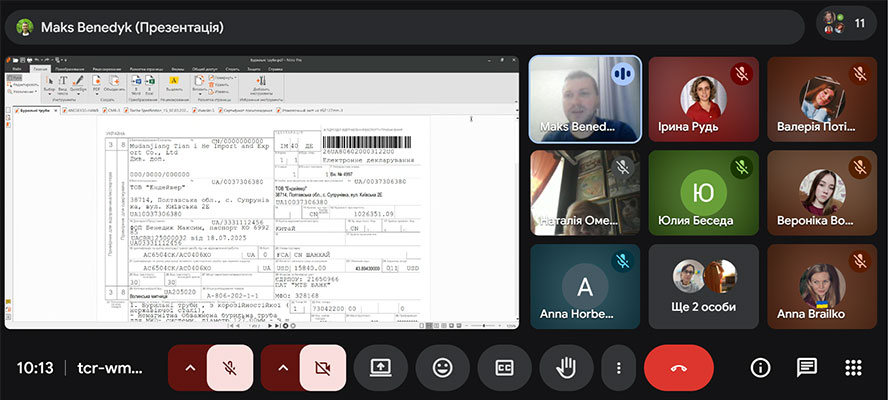Click the Maks Benedyk (Презентація) header bar
This screenshot has height=400, width=890.
404,27
